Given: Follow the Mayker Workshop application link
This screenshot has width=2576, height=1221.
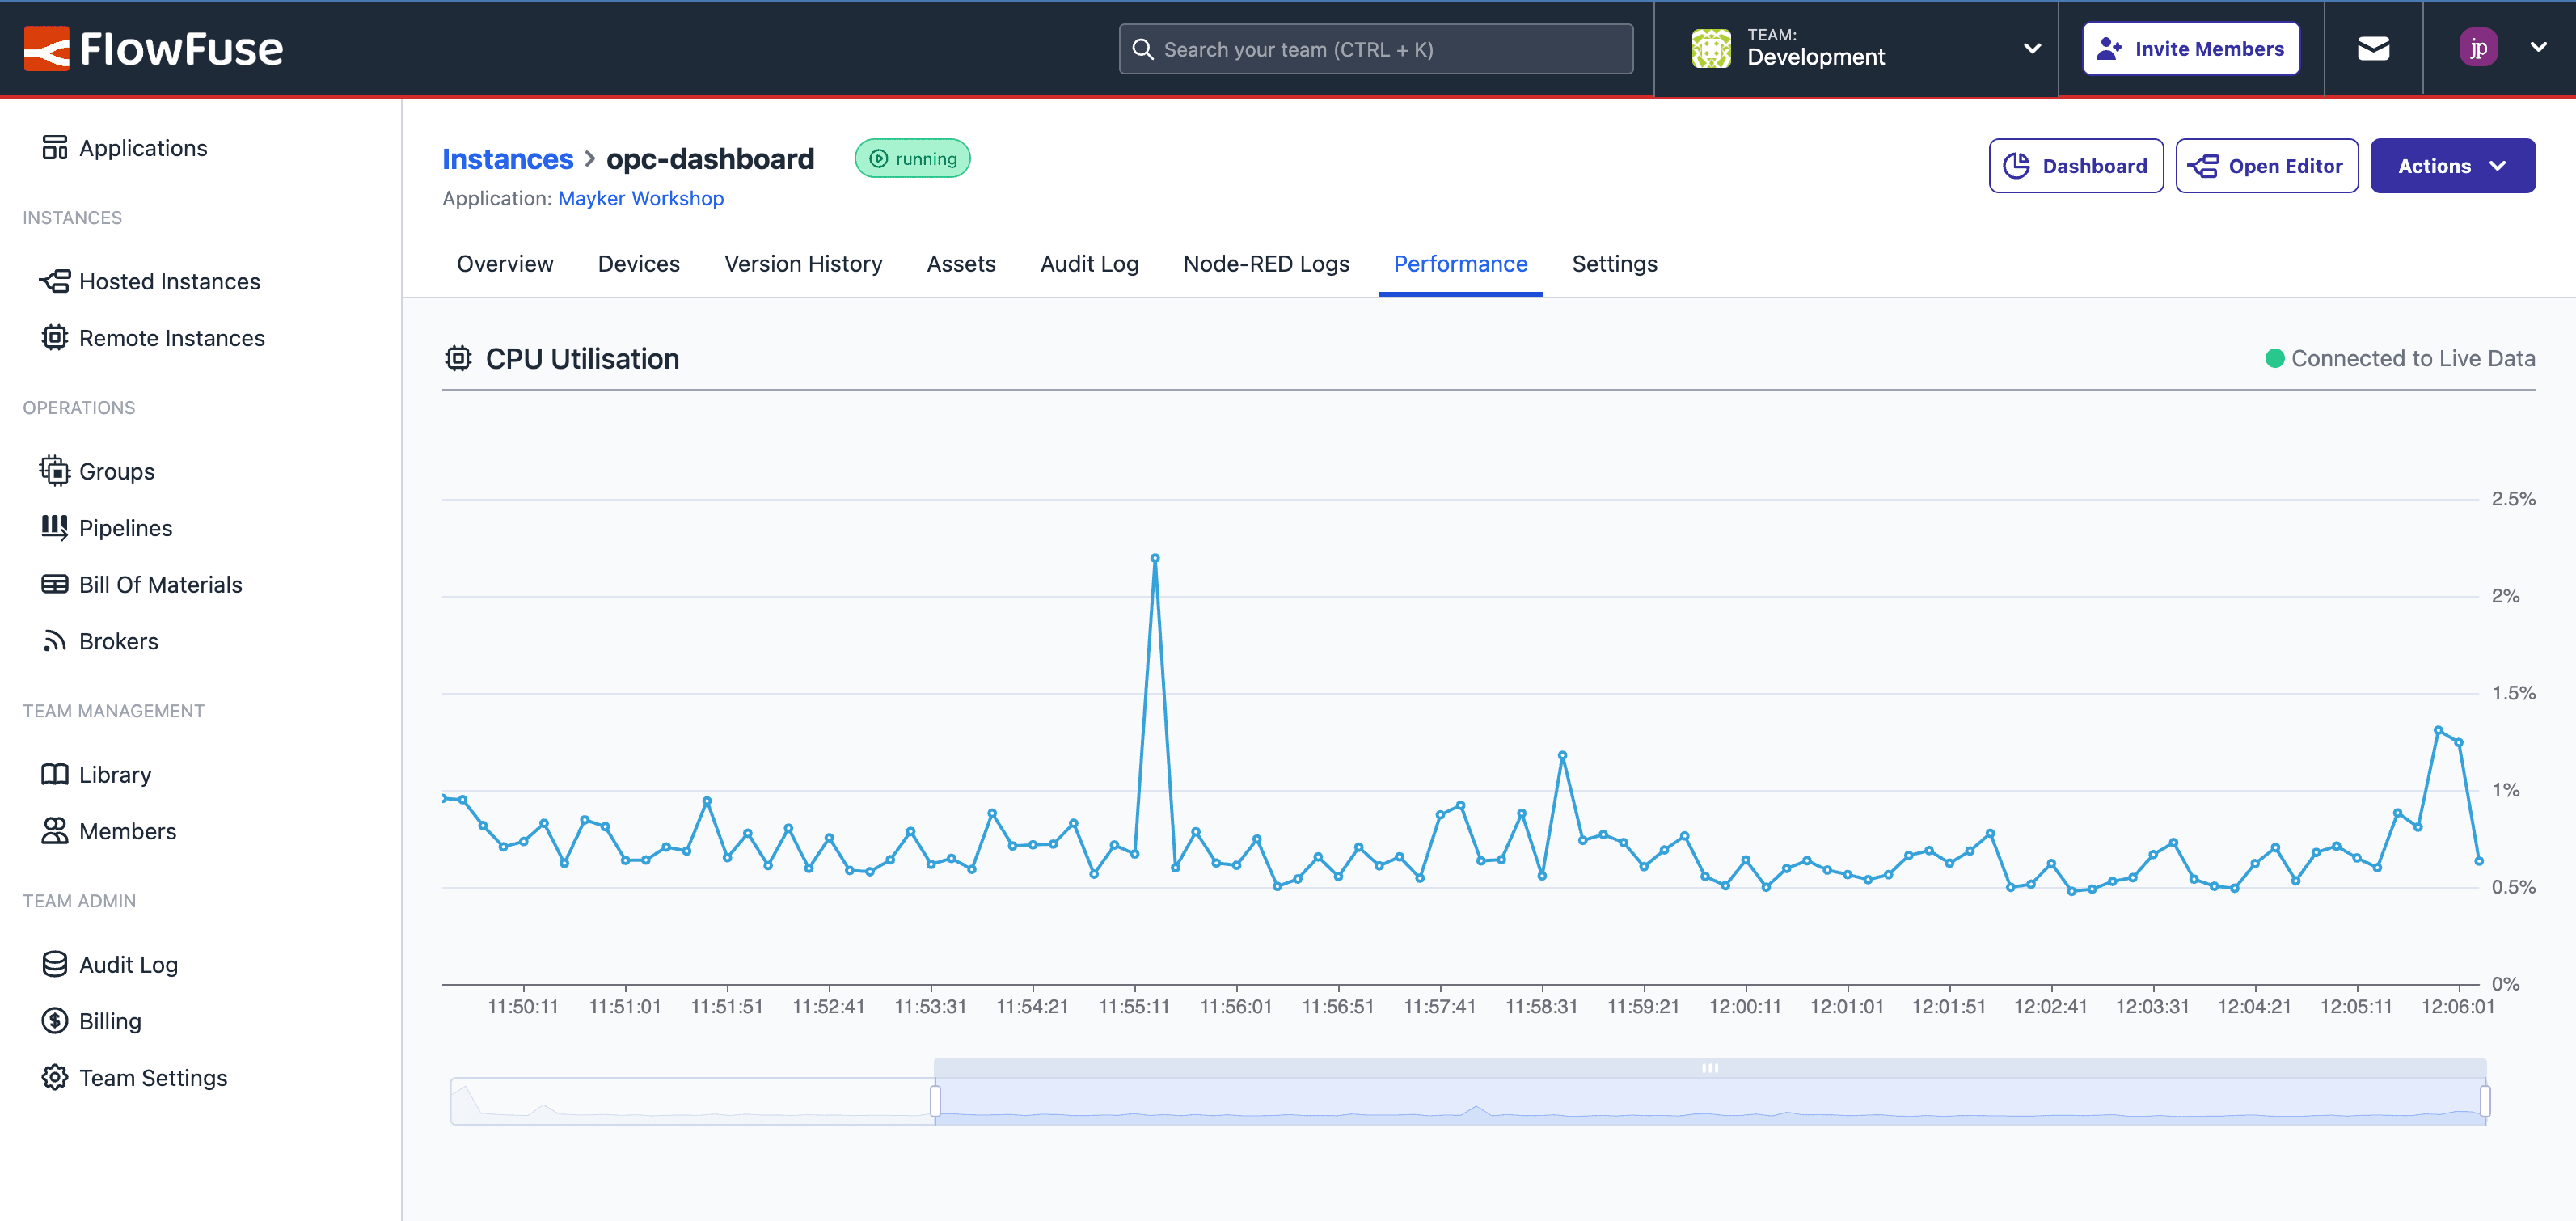Looking at the screenshot, I should pyautogui.click(x=641, y=198).
